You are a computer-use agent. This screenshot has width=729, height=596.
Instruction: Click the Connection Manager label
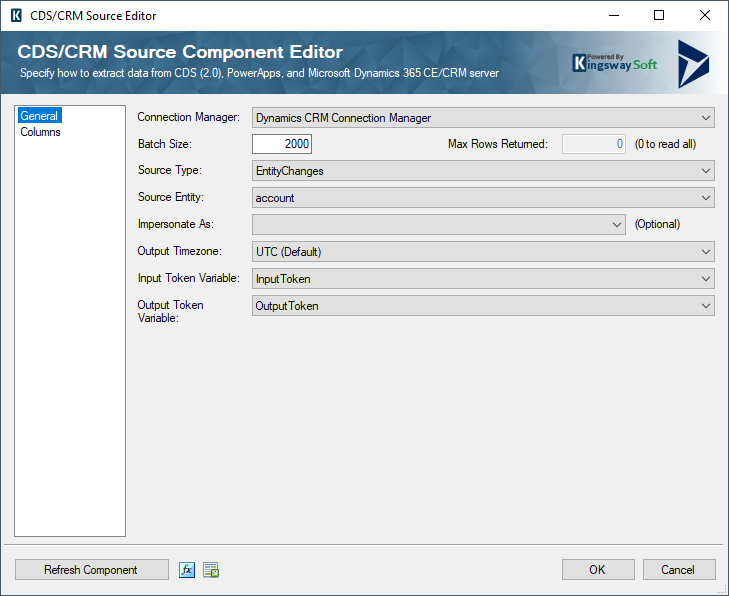click(188, 117)
